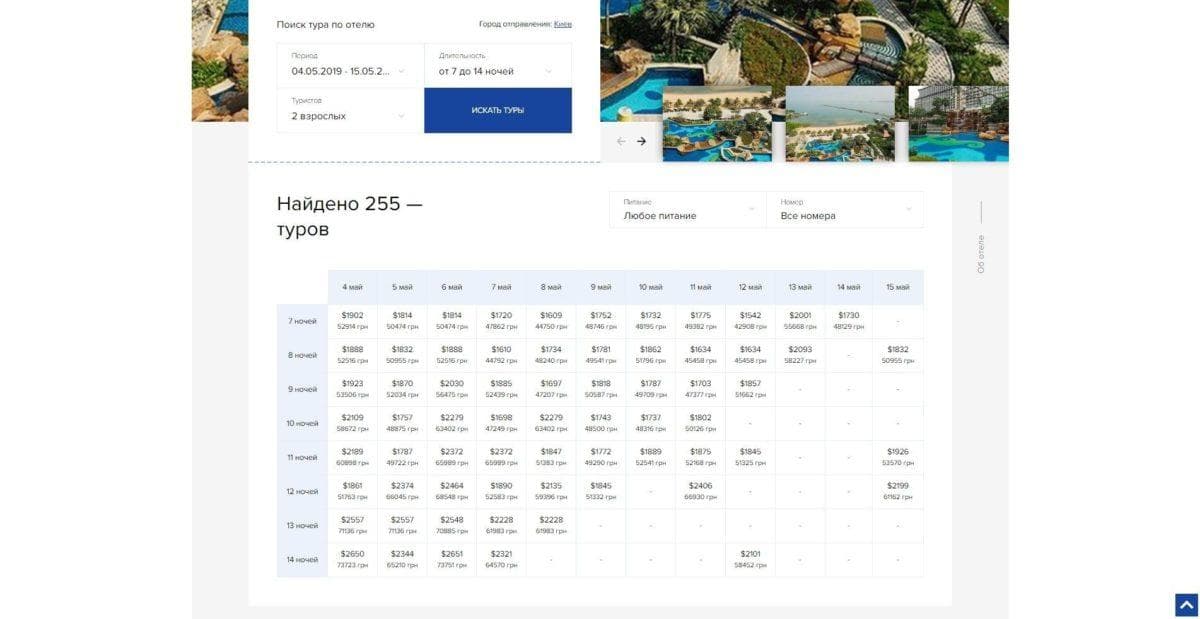Open the Период date range dropdown
The height and width of the screenshot is (619, 1200).
(x=350, y=65)
